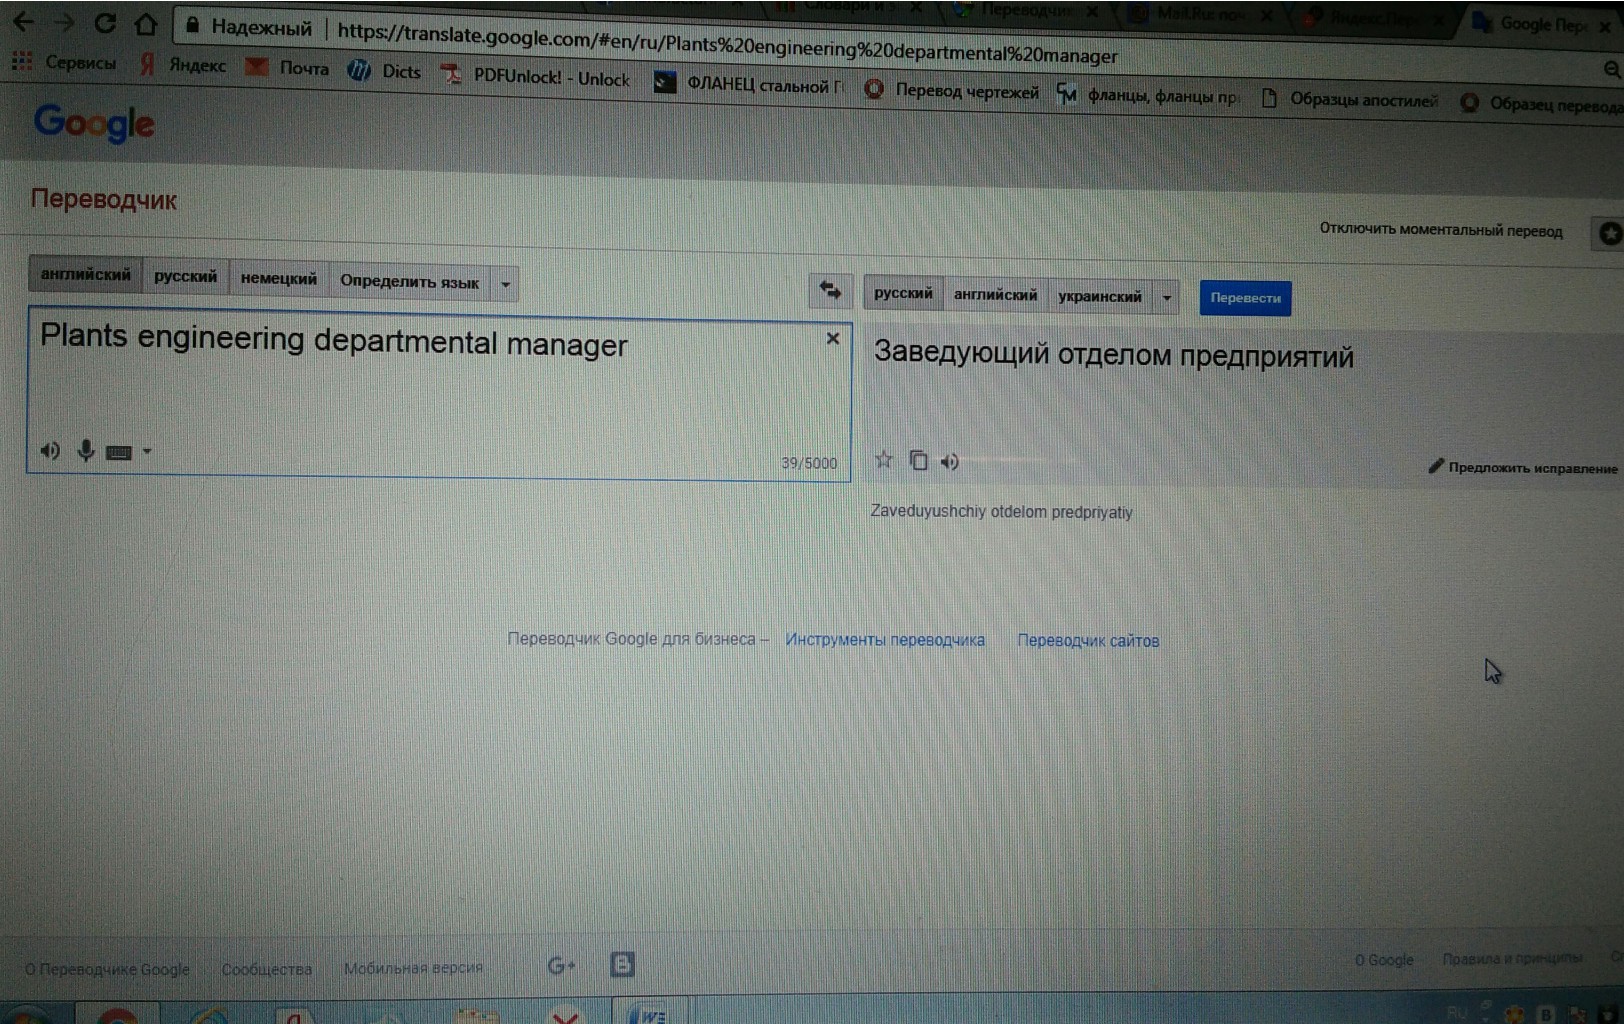
Task: Switch to the Google Переводчик browser tab
Action: click(x=1541, y=23)
